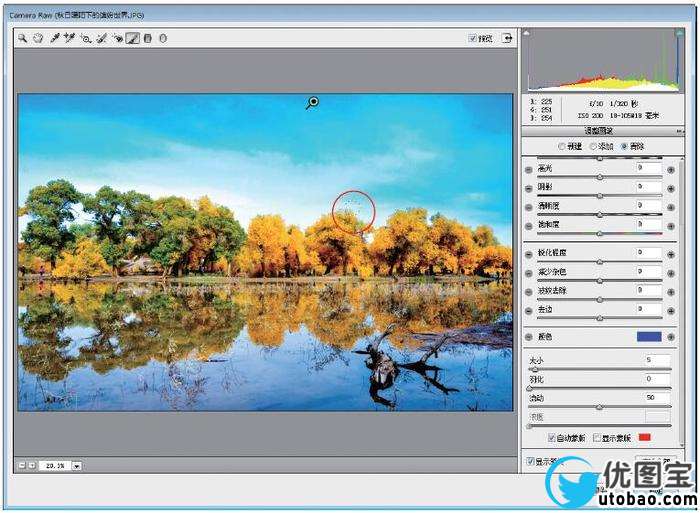Viewport: 700px width, 513px height.
Task: Click plus icon beside 清晰度 slider
Action: pyautogui.click(x=671, y=207)
